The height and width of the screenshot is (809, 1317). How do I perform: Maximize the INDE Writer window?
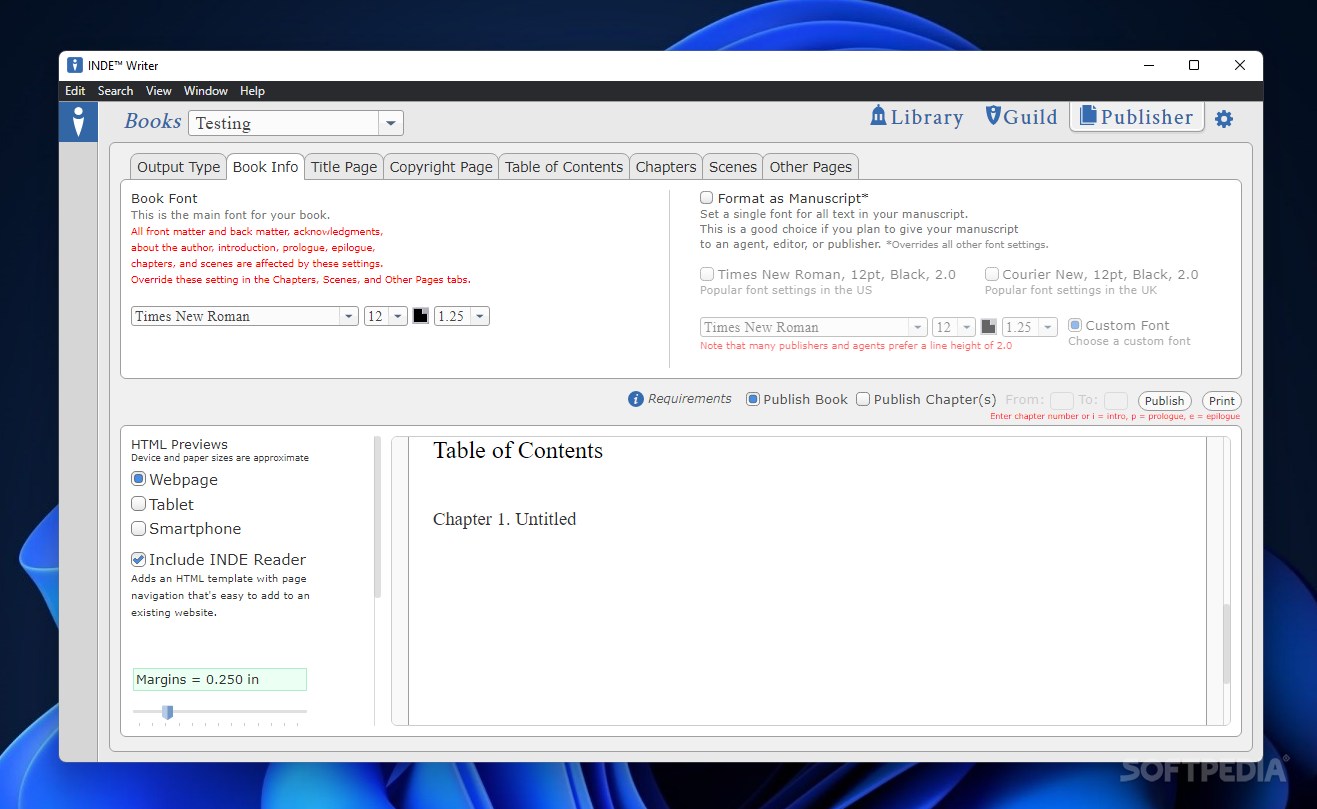tap(1194, 65)
